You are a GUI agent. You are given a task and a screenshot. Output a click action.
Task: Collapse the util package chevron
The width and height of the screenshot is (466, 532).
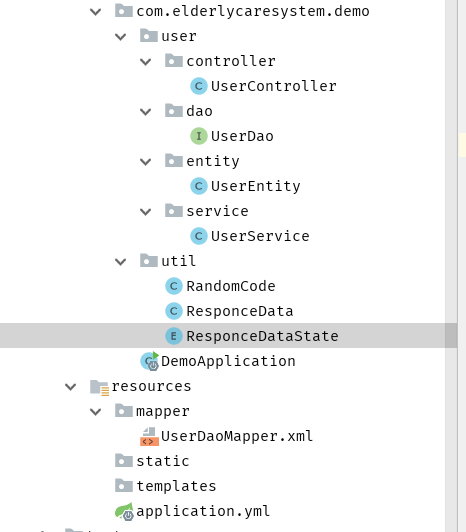(120, 262)
